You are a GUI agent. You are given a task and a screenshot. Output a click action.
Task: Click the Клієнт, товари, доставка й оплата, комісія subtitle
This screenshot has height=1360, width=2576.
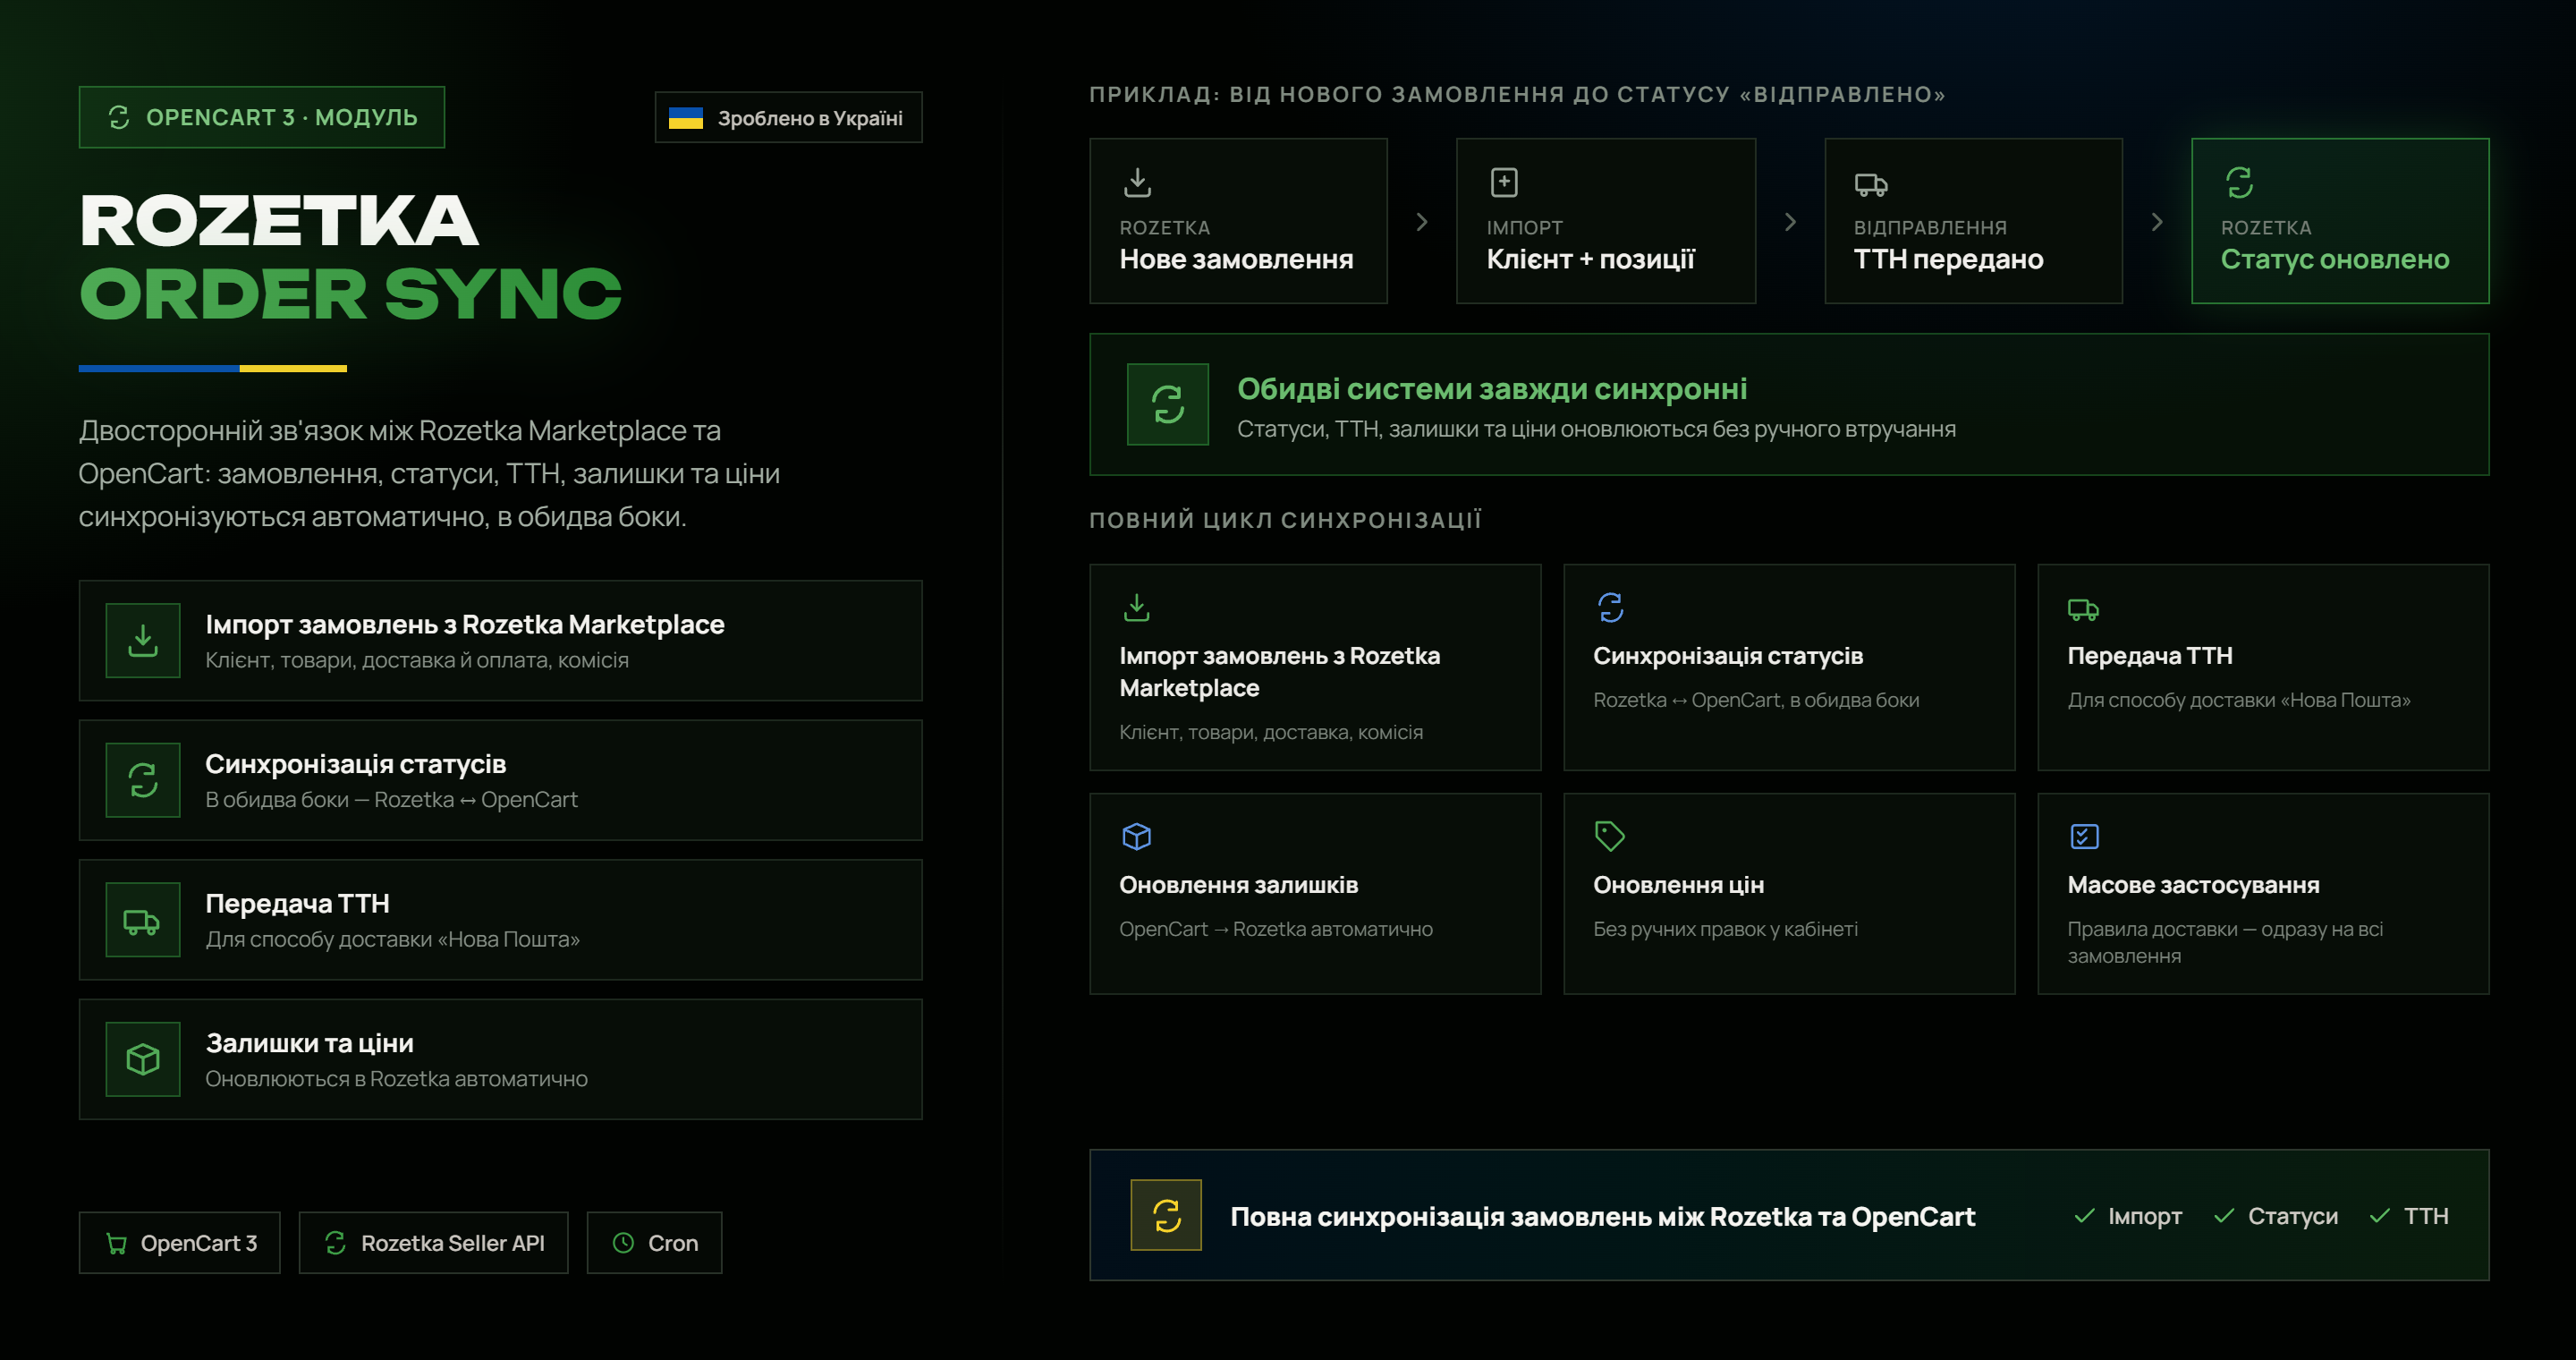pyautogui.click(x=417, y=660)
